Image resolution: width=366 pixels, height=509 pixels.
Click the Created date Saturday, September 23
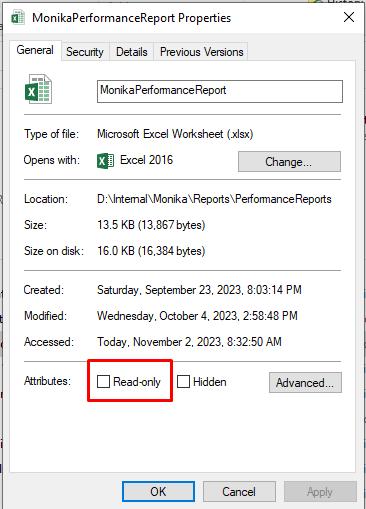(199, 290)
